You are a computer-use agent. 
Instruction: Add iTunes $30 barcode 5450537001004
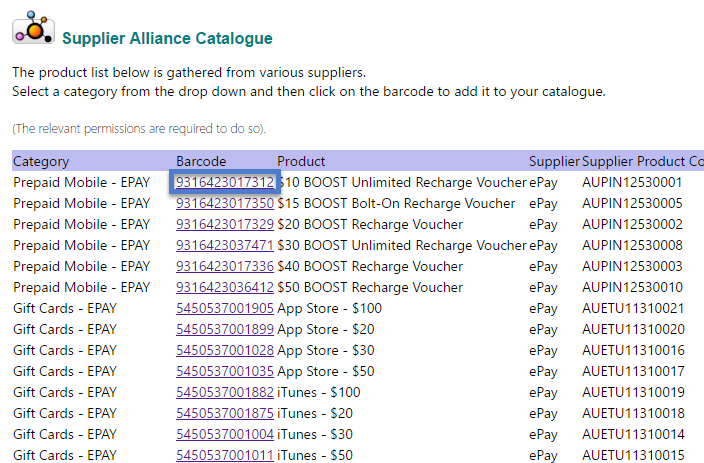[x=225, y=434]
